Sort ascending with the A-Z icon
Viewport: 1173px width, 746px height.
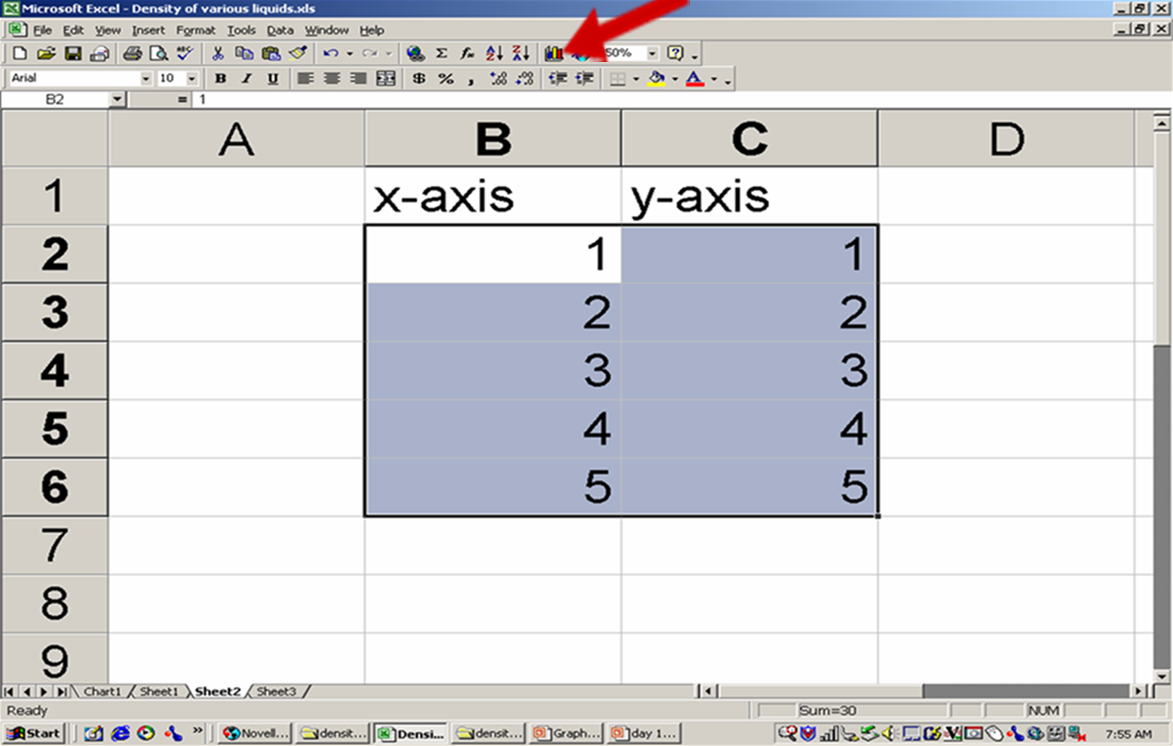(494, 53)
